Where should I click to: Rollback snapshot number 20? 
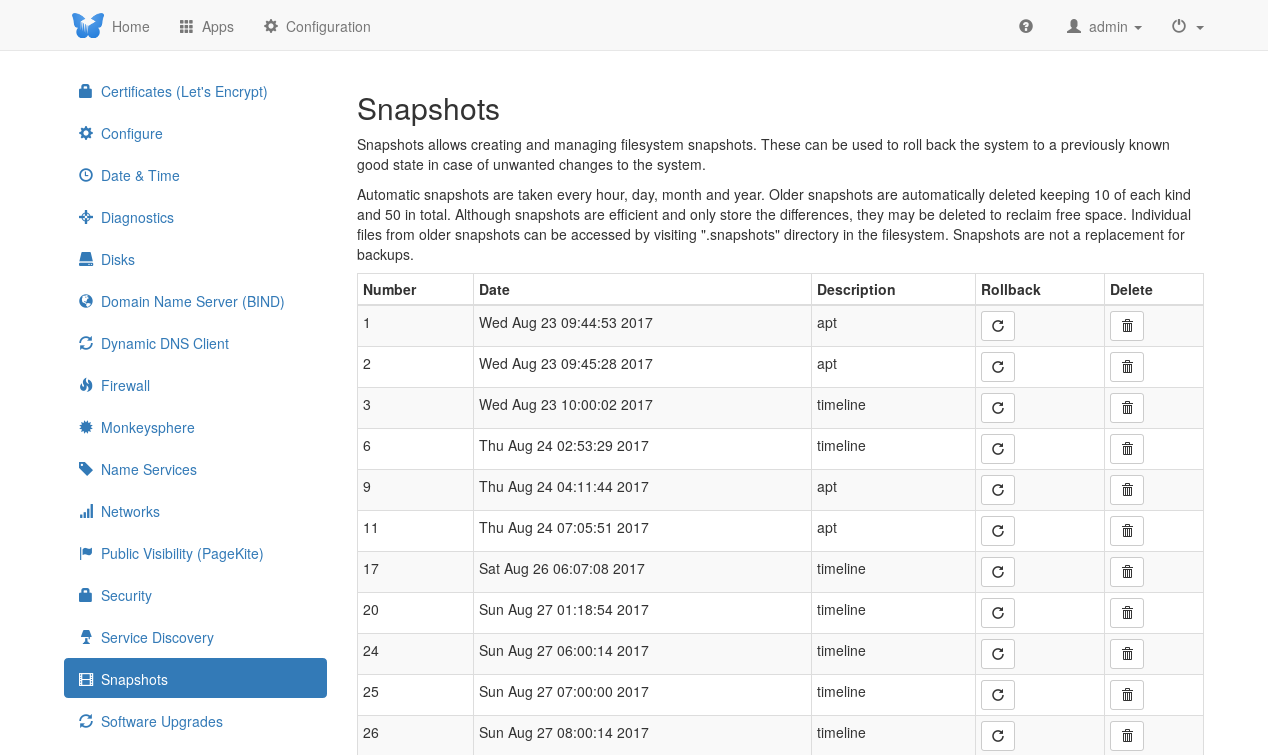coord(997,613)
